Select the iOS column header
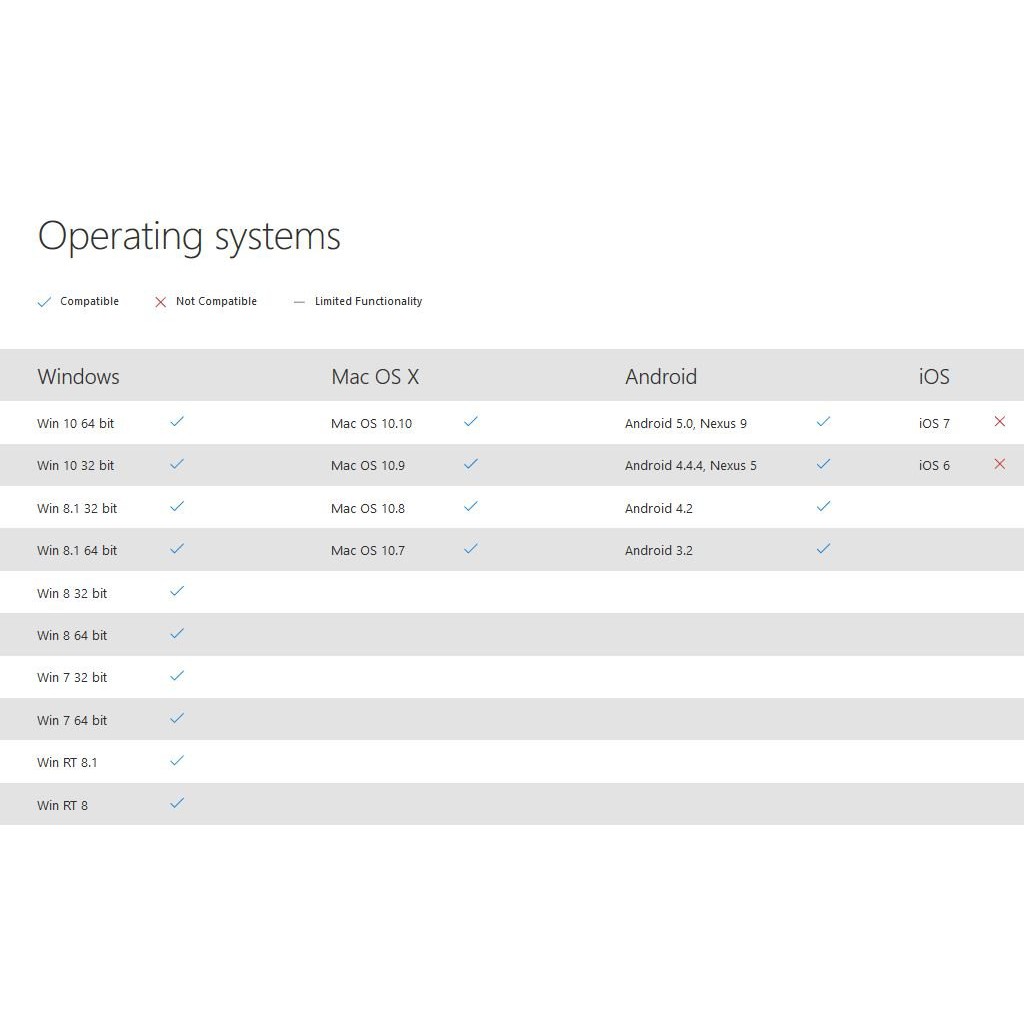This screenshot has width=1024, height=1024. (934, 377)
